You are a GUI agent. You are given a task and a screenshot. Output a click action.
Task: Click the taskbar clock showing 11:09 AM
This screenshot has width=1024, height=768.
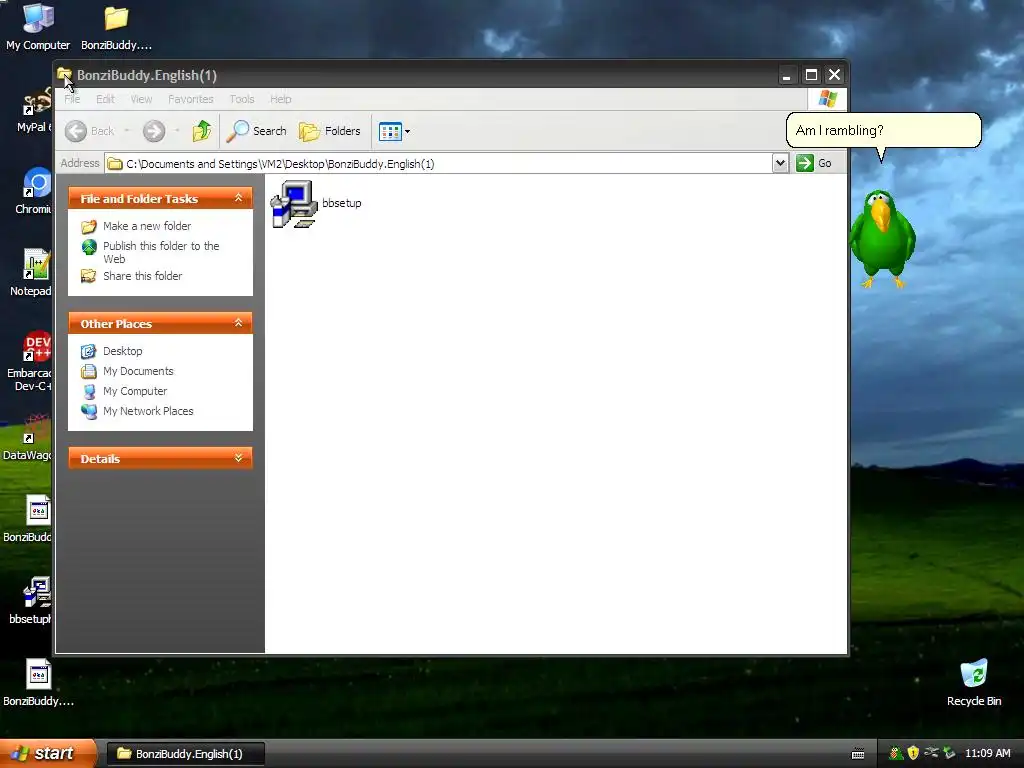click(x=987, y=754)
